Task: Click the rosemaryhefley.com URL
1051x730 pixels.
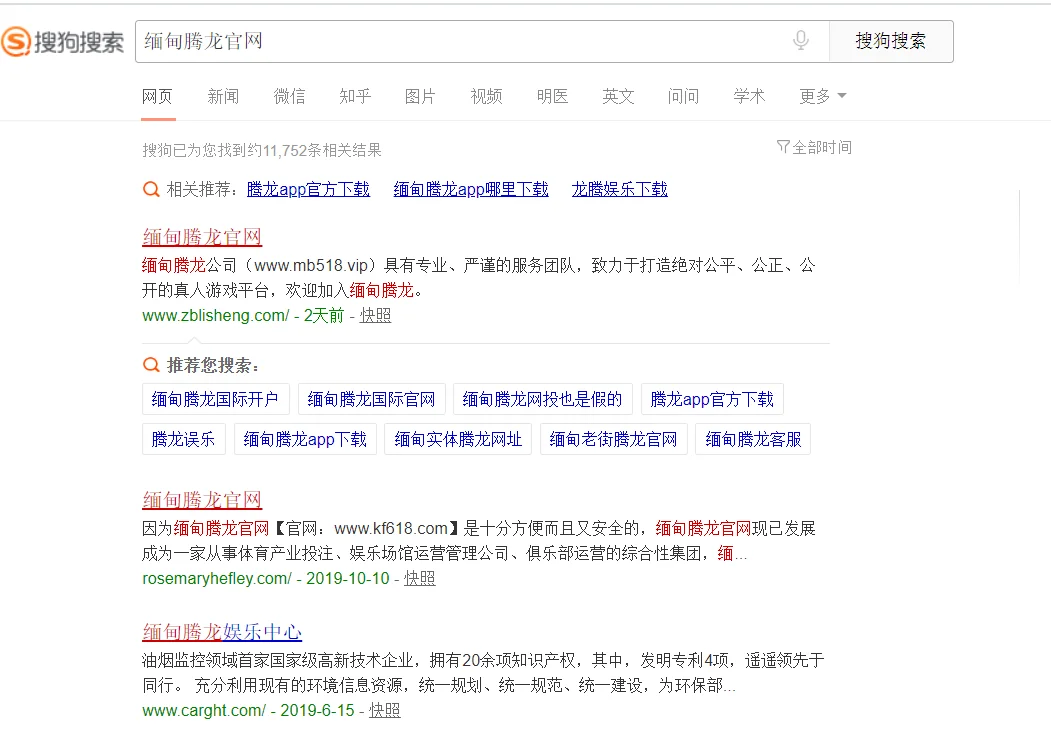Action: (x=217, y=578)
